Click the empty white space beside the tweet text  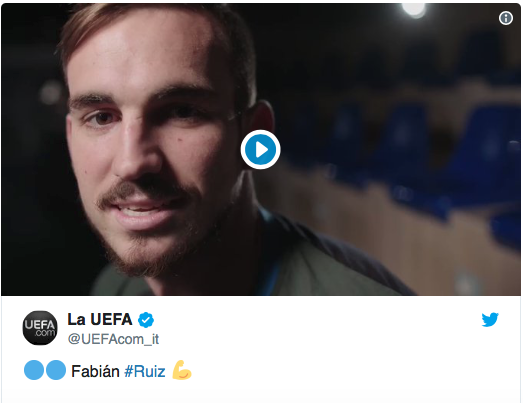[350, 371]
